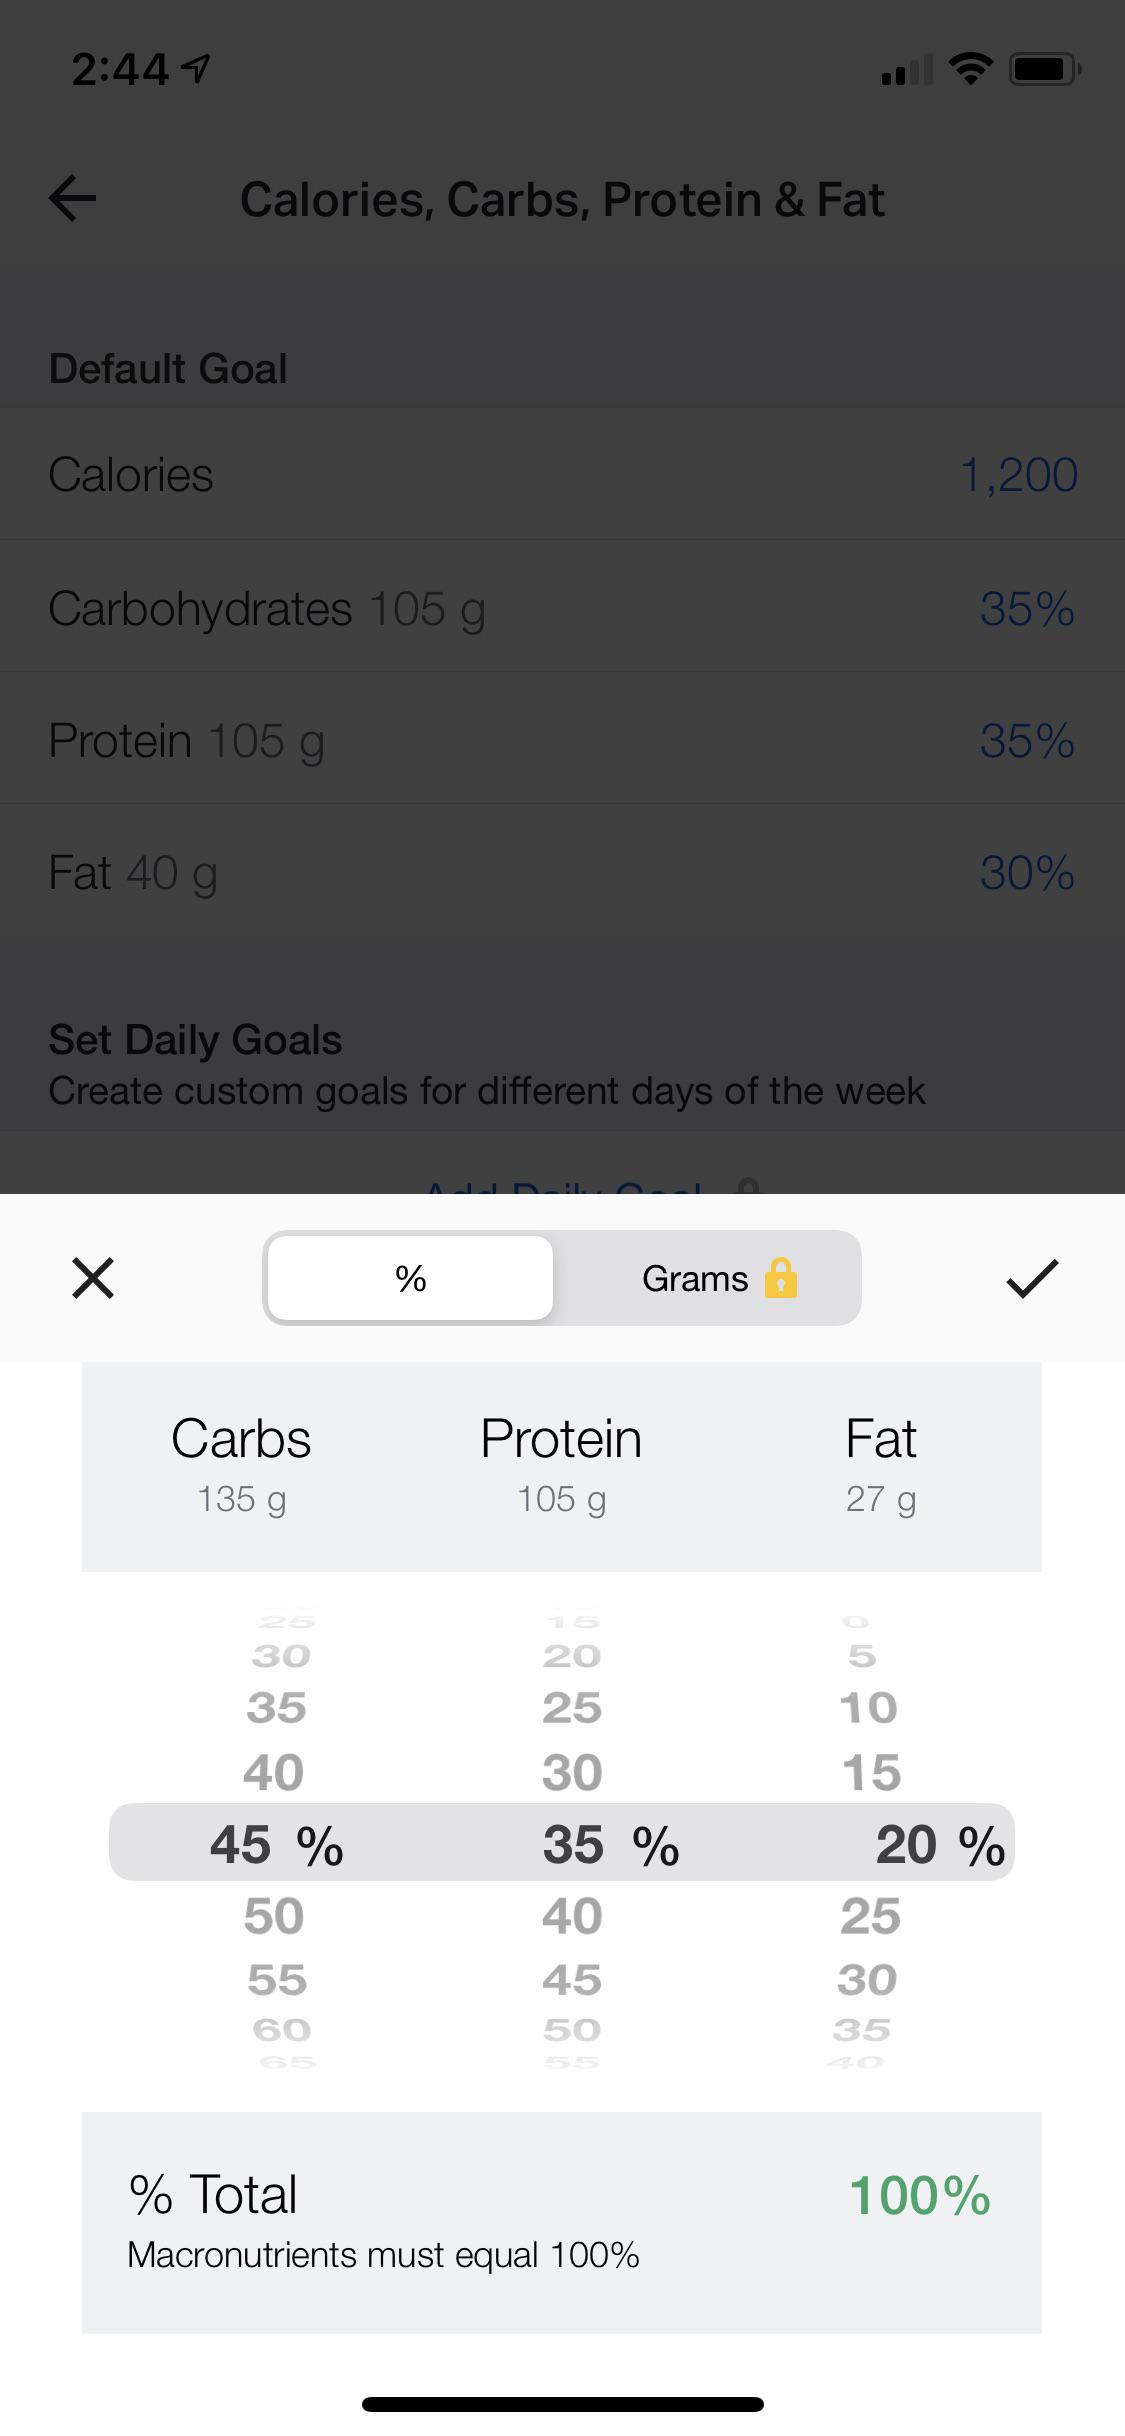This screenshot has width=1125, height=2436.
Task: Select 40 in the Protein picker
Action: point(572,1917)
